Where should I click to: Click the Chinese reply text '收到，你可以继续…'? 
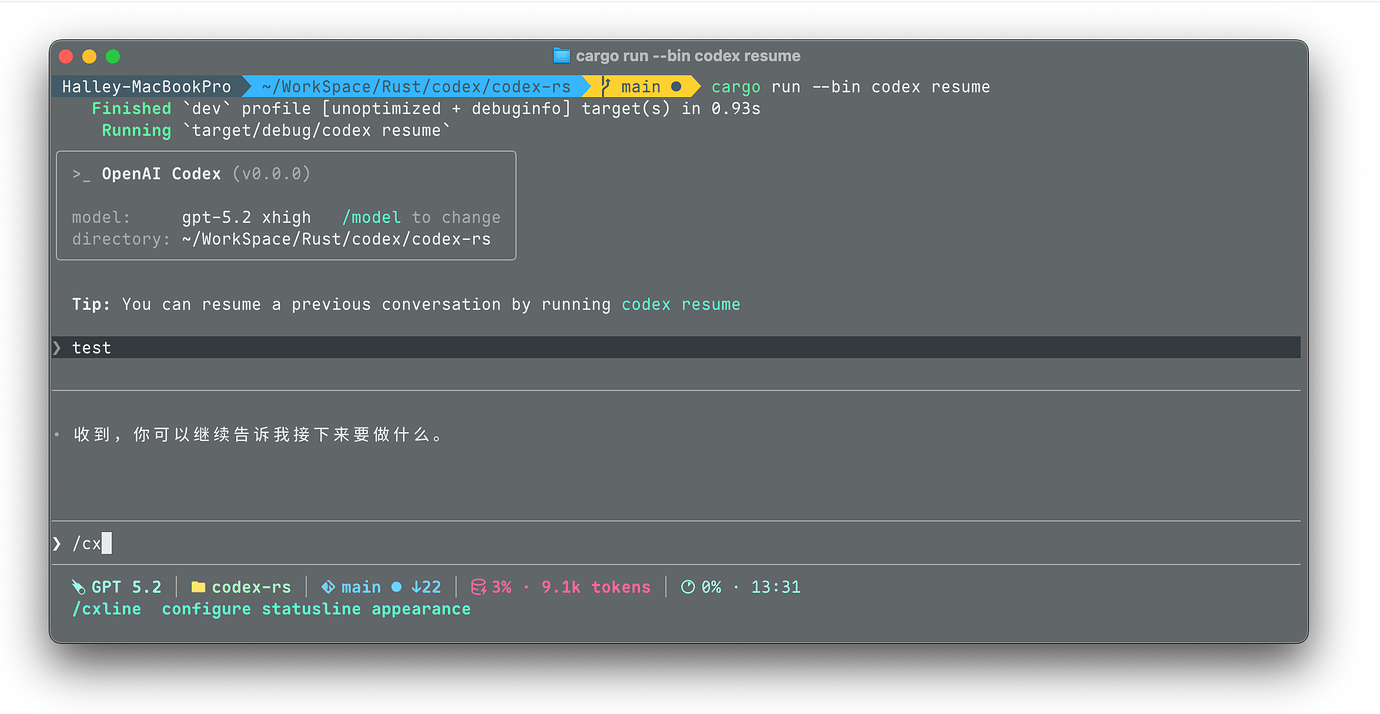click(259, 435)
